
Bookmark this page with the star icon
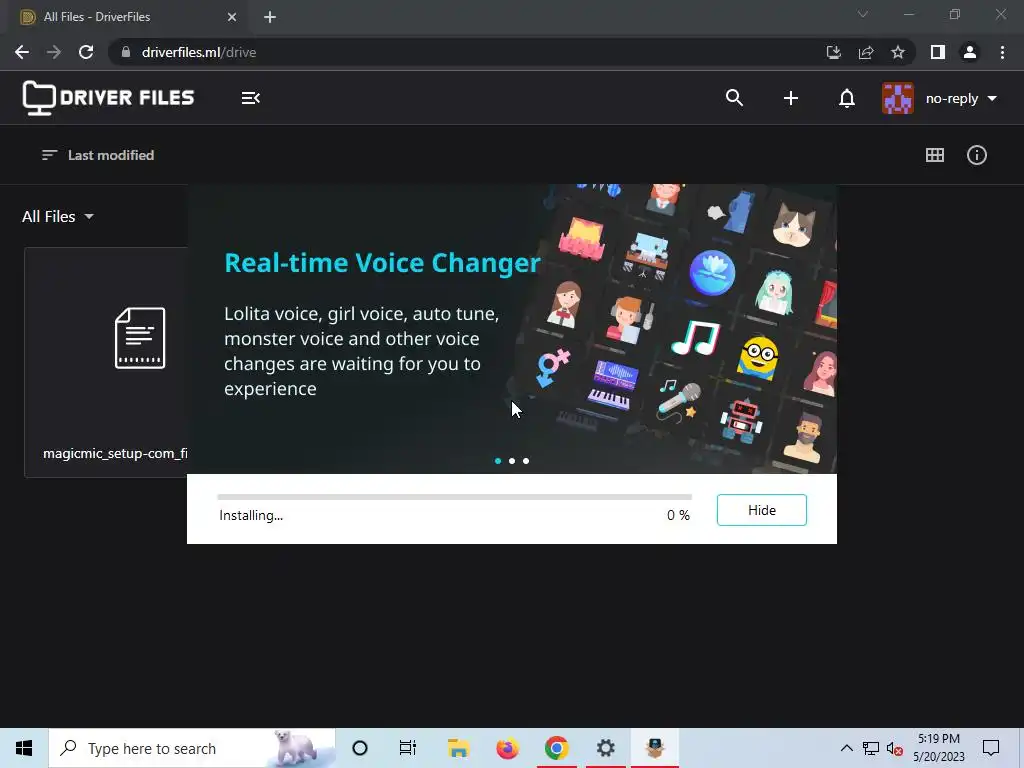click(898, 52)
